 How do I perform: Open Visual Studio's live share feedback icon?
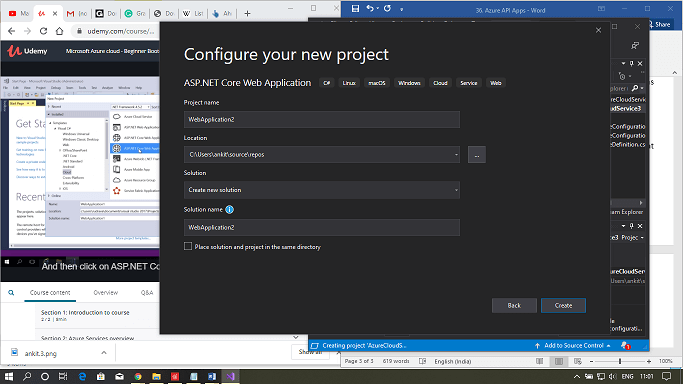[x=635, y=45]
